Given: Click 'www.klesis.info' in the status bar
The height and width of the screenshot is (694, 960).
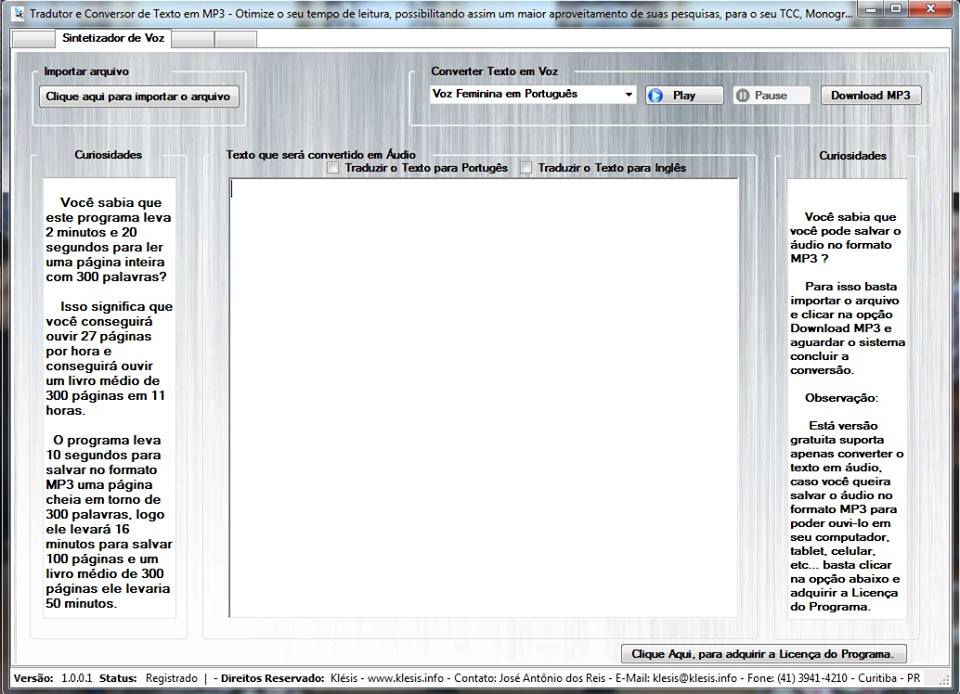Looking at the screenshot, I should tap(405, 678).
